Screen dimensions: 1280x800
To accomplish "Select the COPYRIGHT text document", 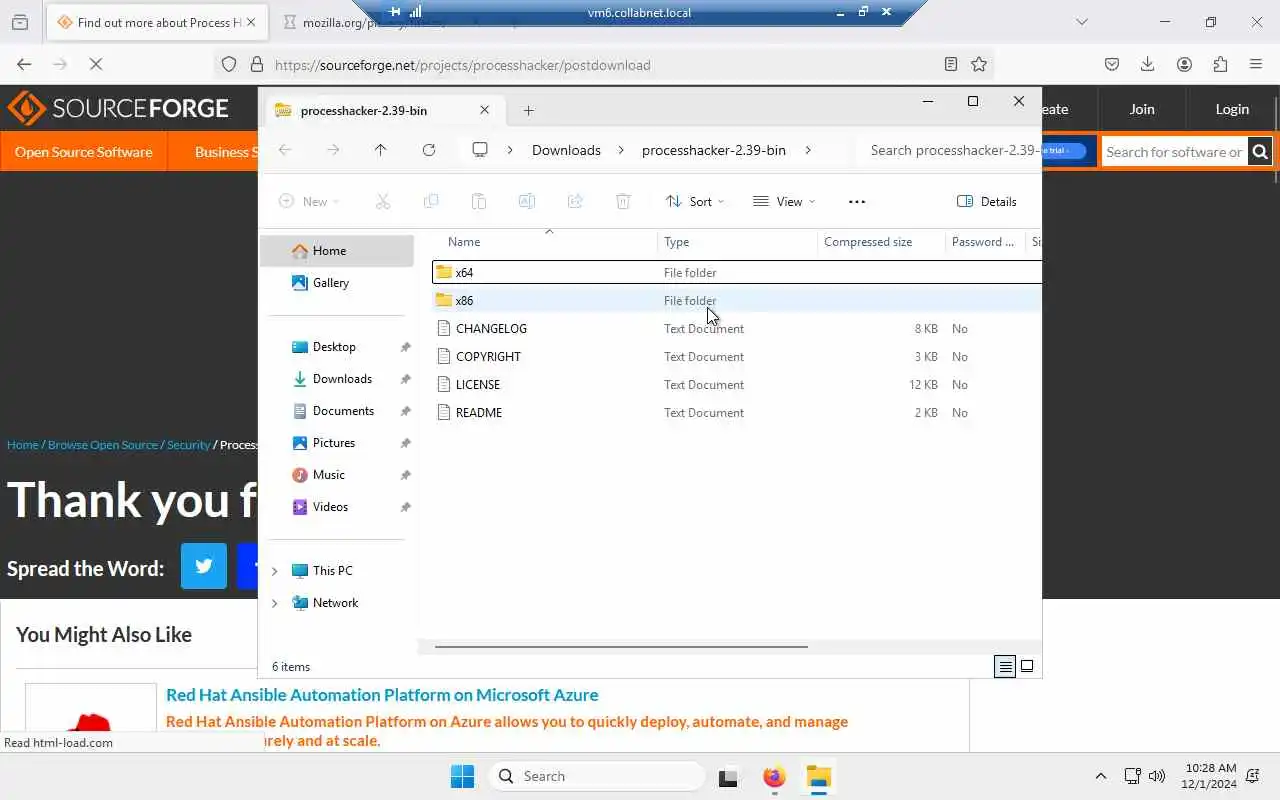I will 737,356.
